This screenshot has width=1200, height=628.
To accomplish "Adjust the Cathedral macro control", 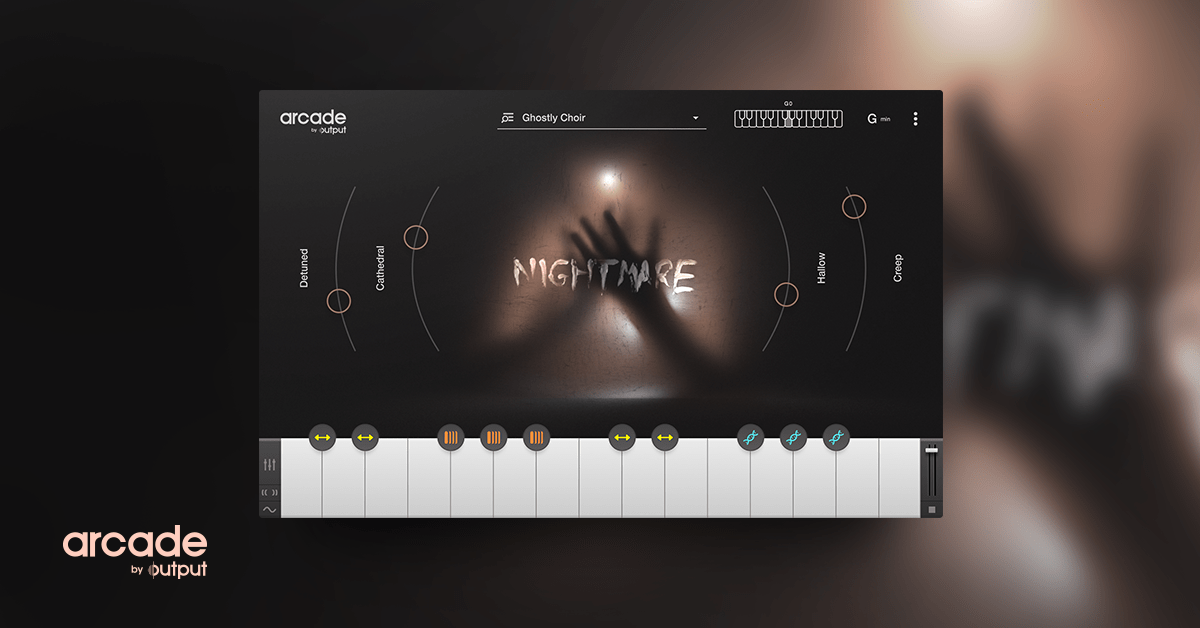I will [416, 236].
